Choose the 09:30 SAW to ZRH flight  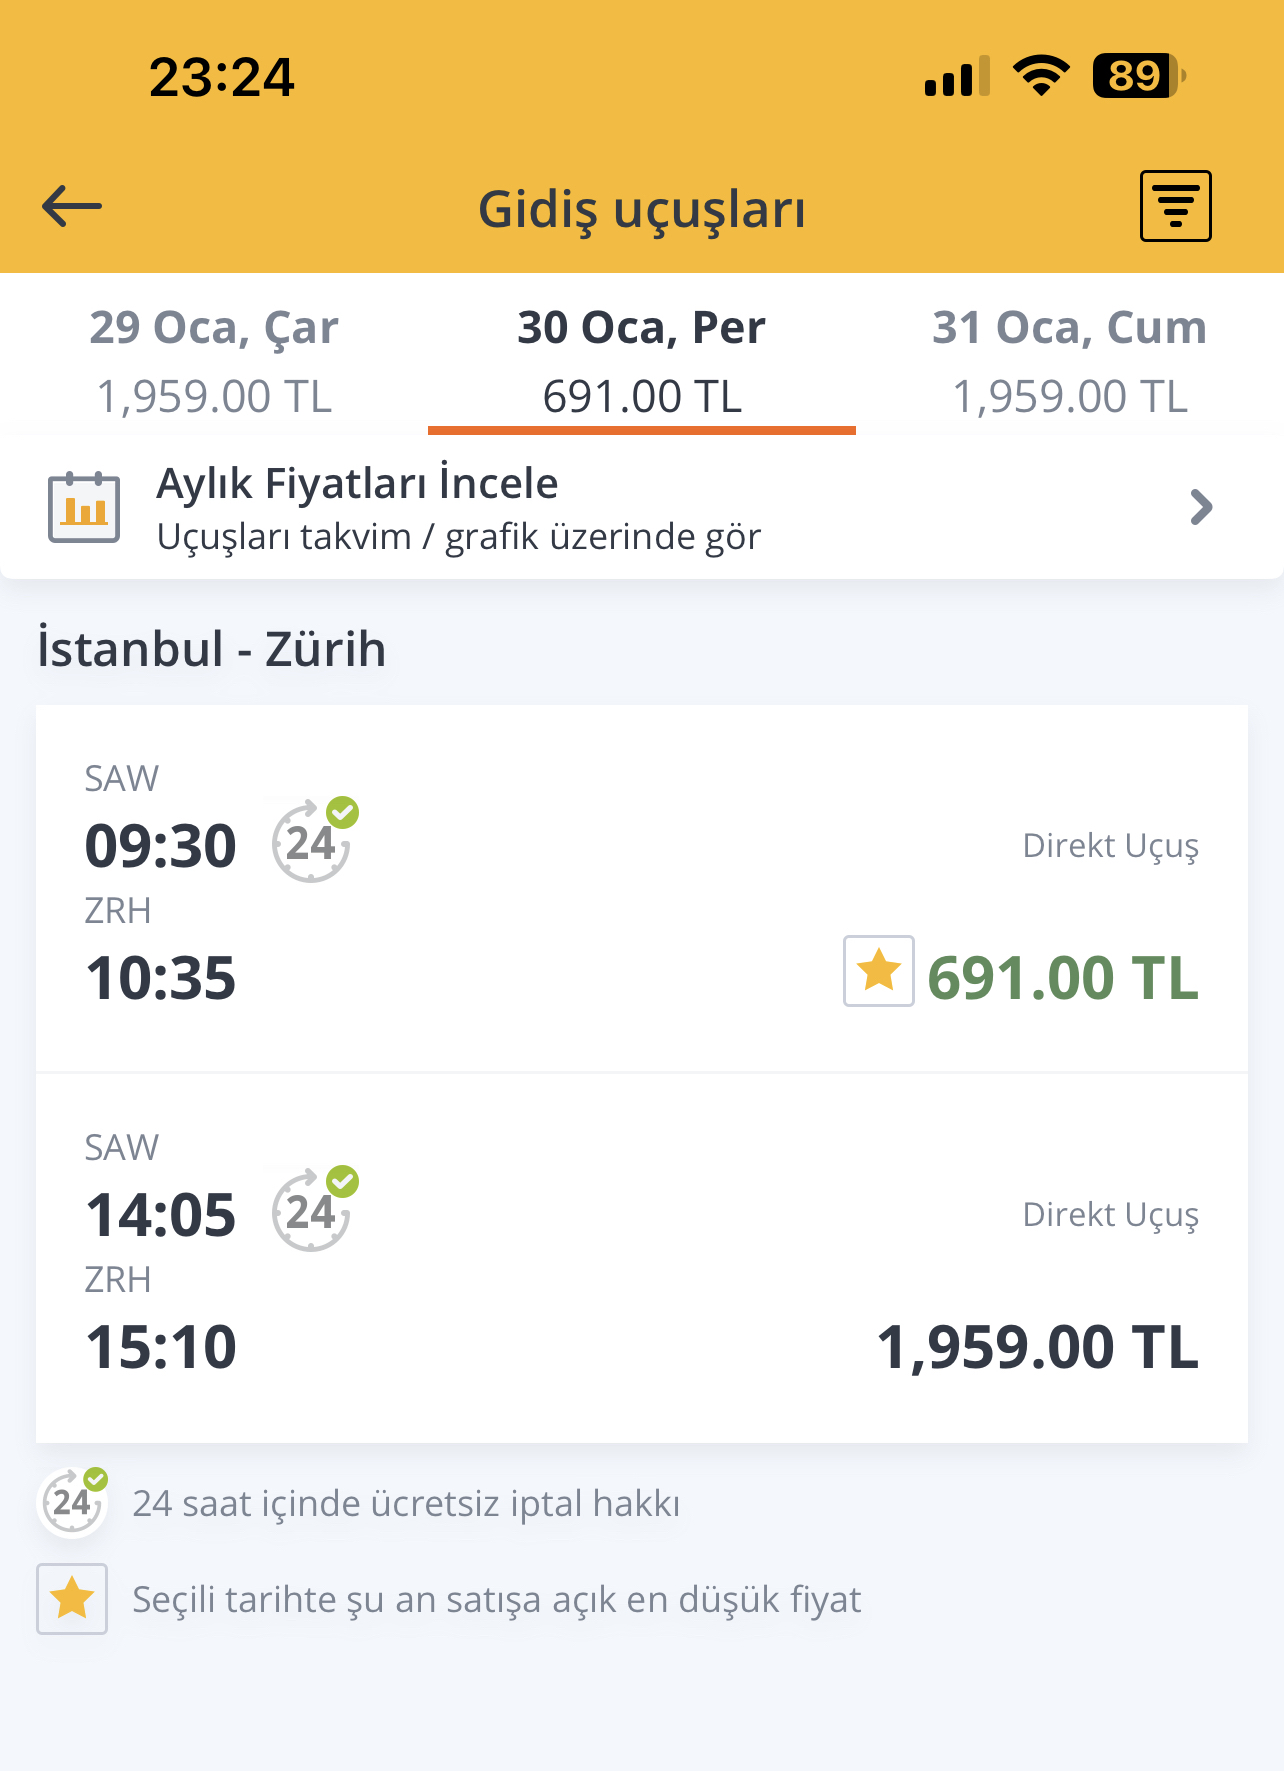(x=642, y=888)
